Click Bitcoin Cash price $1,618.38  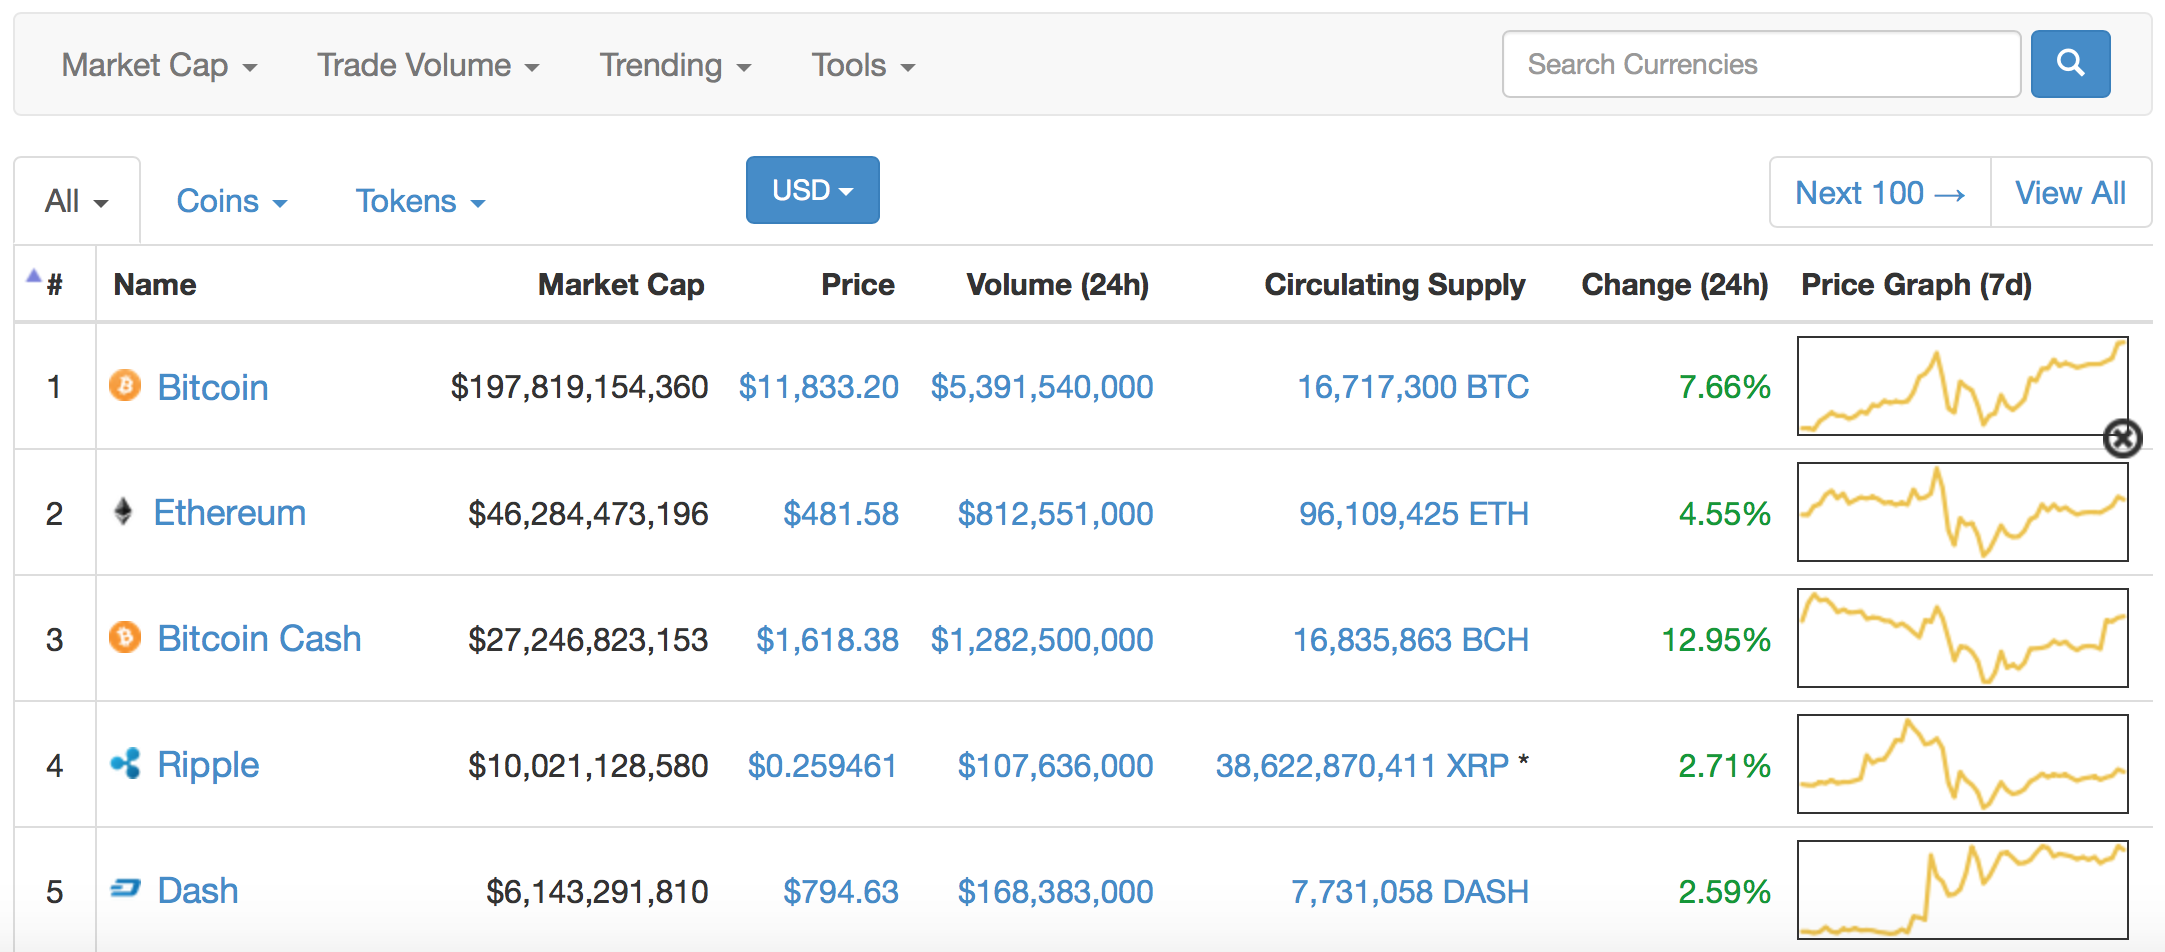(x=827, y=640)
